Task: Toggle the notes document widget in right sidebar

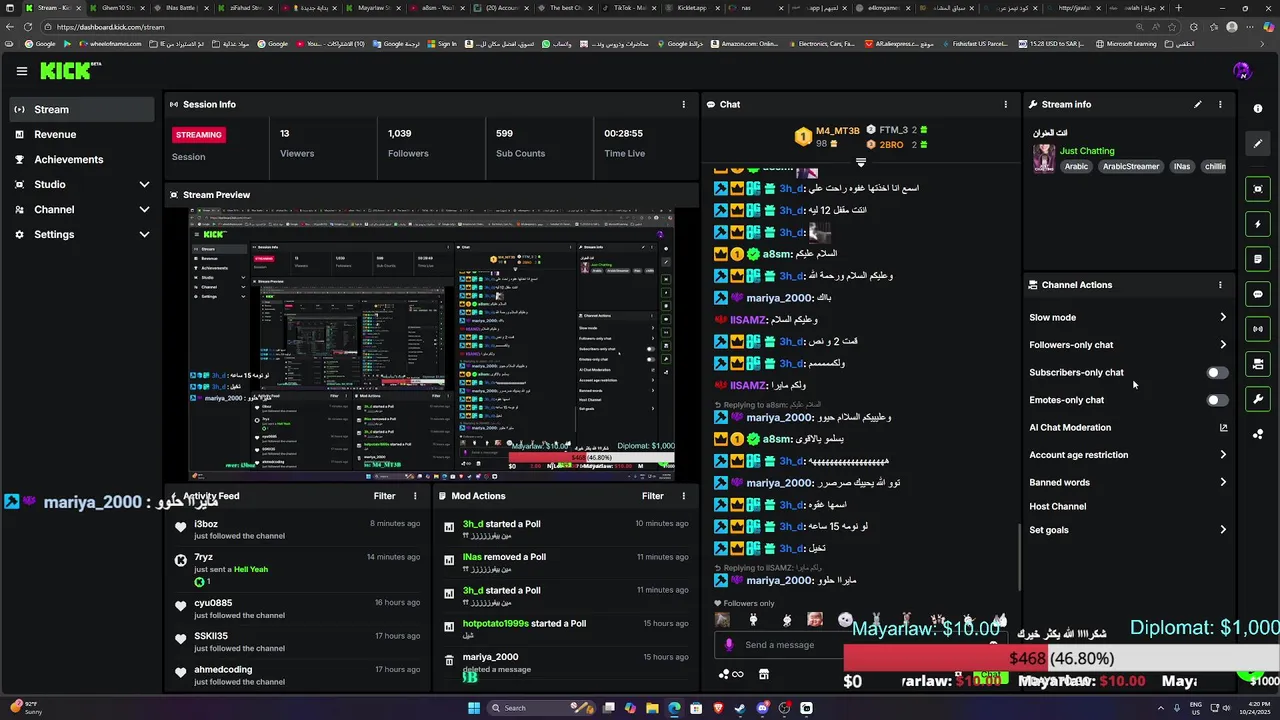Action: (x=1258, y=259)
